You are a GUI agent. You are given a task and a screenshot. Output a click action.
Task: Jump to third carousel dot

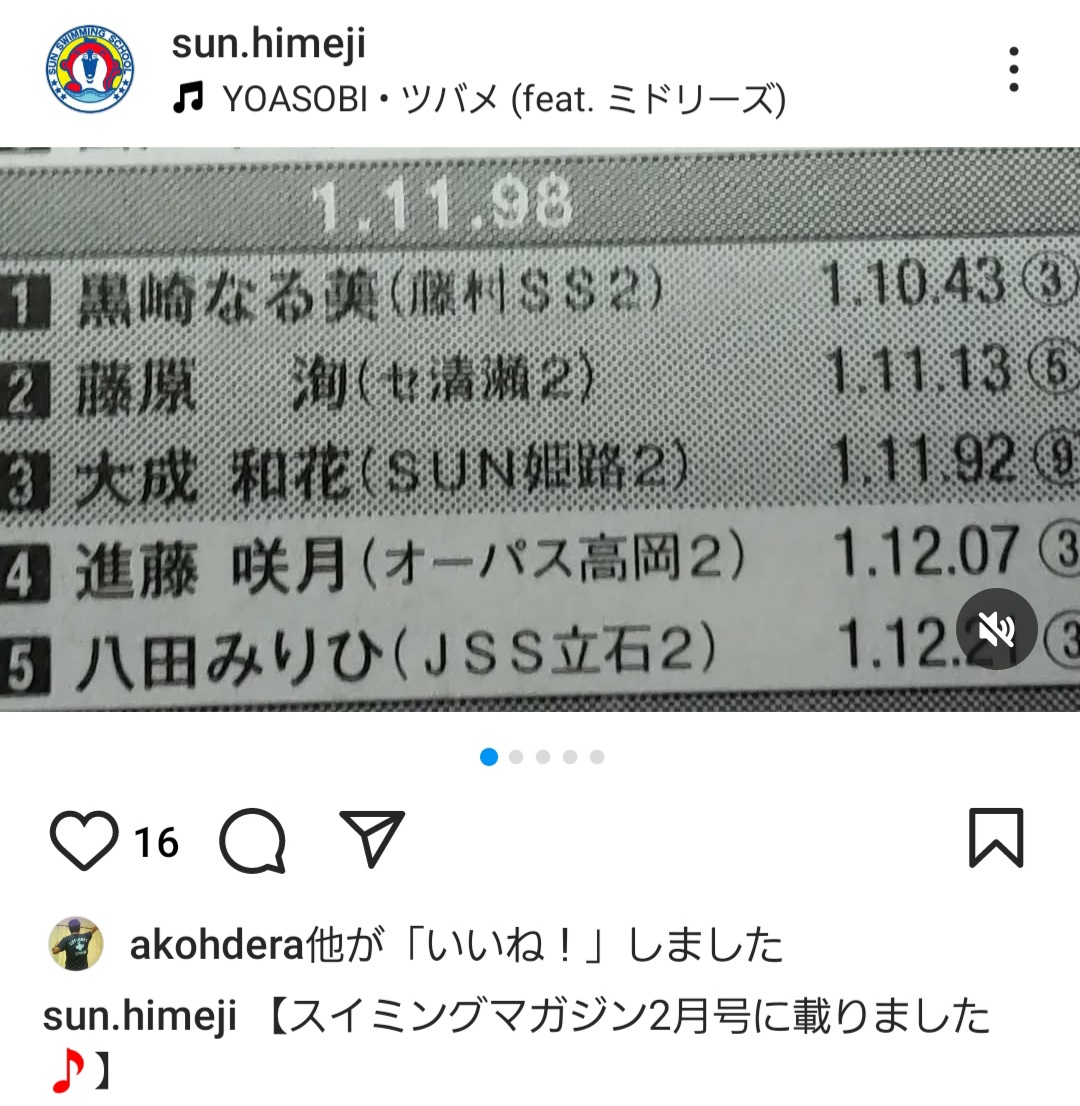[x=542, y=757]
